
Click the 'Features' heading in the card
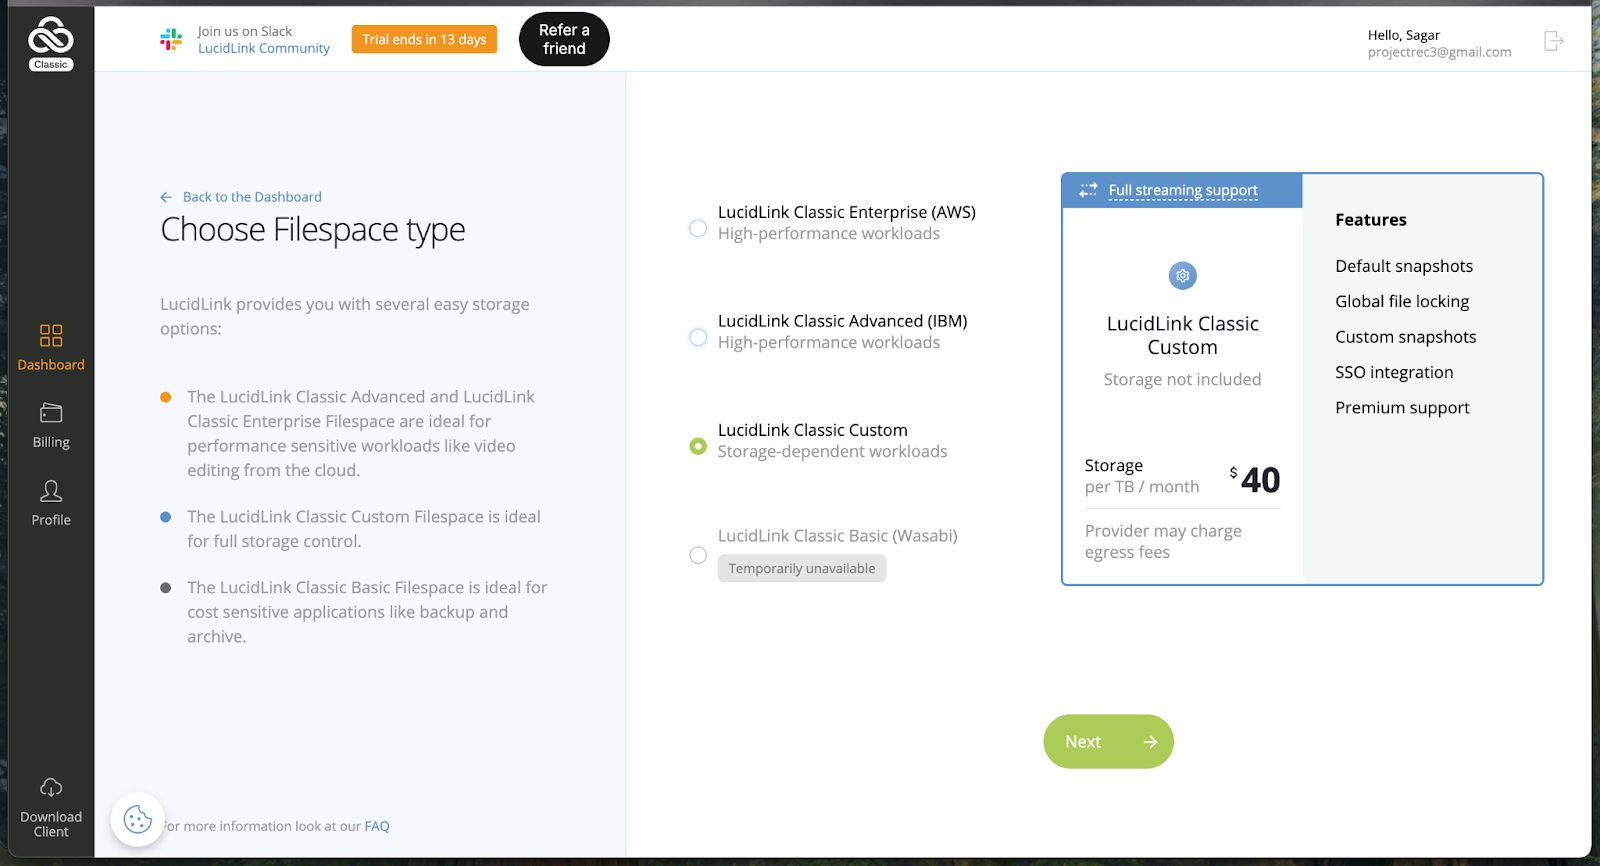(x=1371, y=220)
